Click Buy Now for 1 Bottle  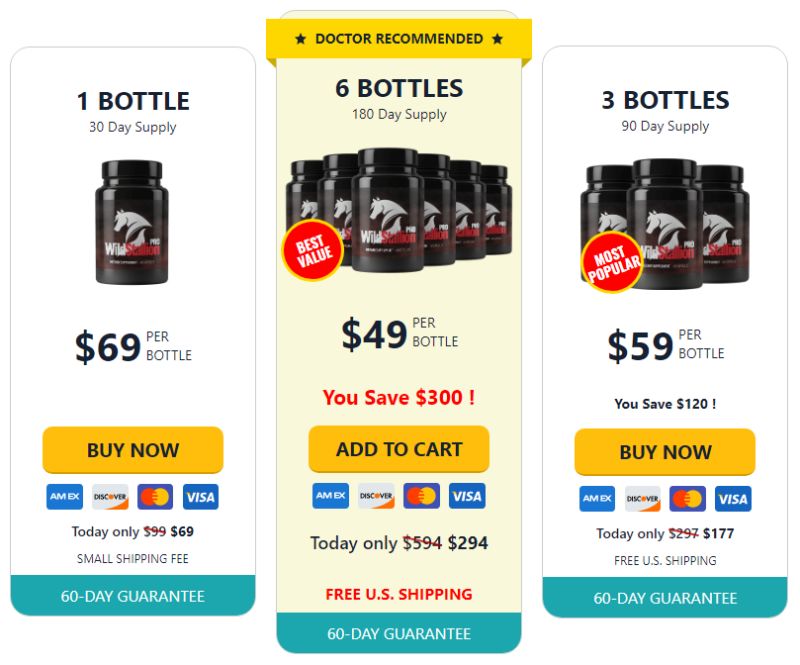coord(133,450)
